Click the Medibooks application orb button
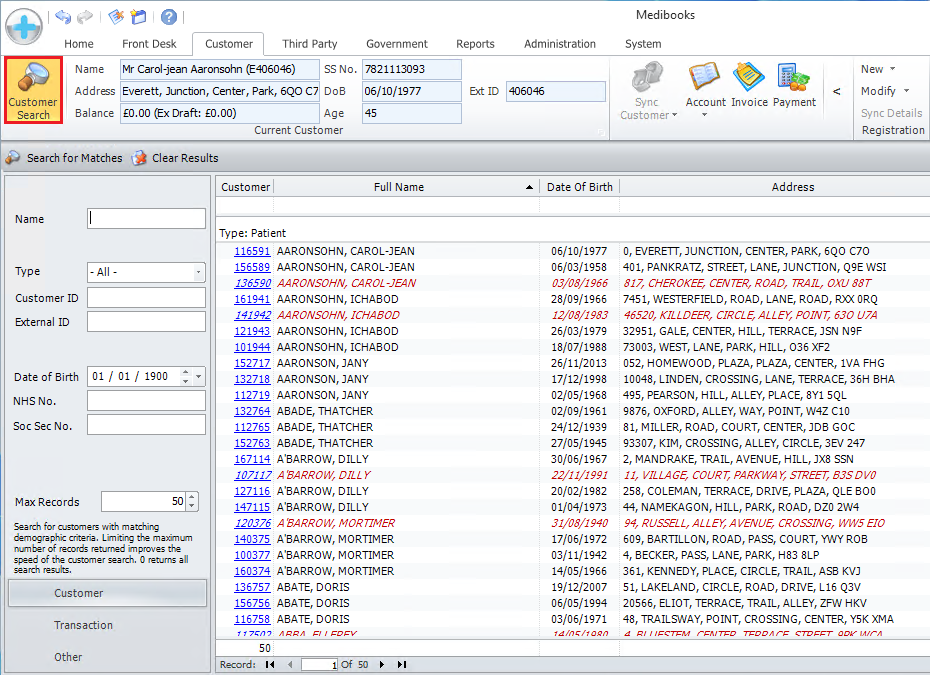Screen dimensions: 930x675 point(24,24)
